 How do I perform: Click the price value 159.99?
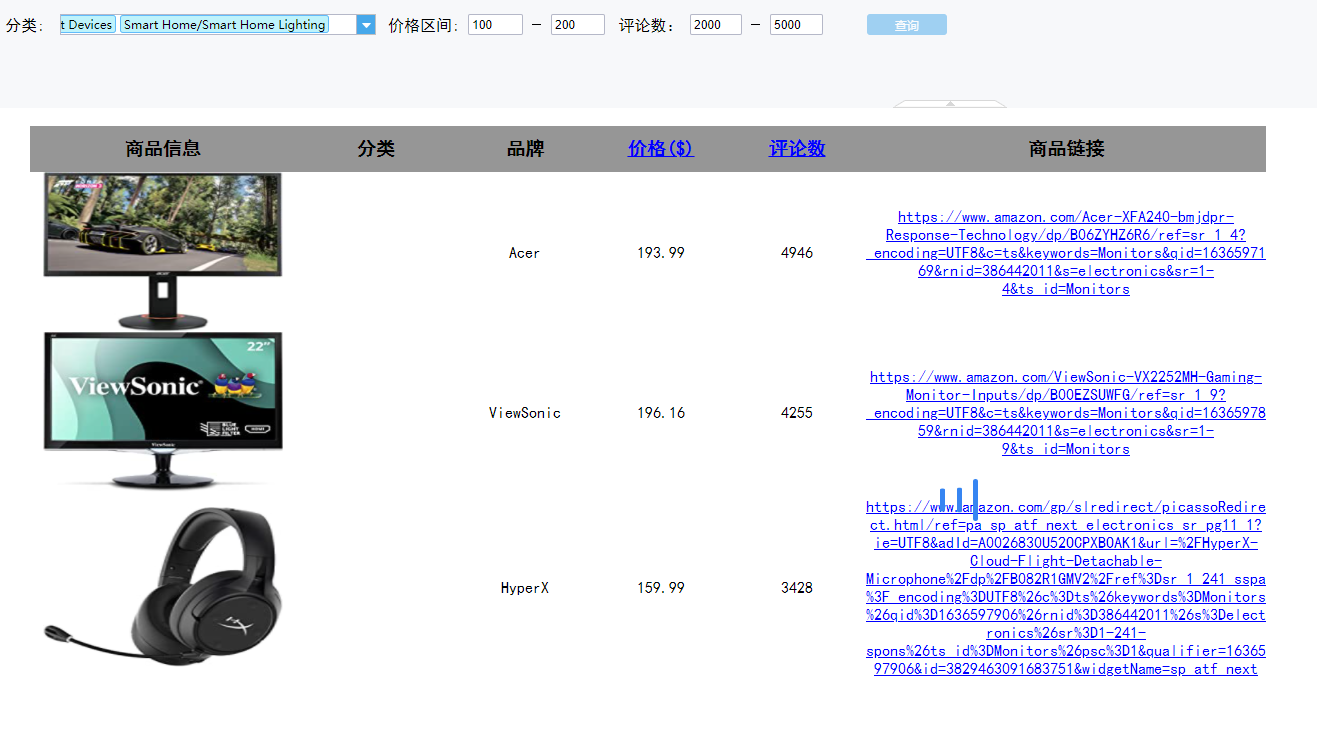[661, 588]
